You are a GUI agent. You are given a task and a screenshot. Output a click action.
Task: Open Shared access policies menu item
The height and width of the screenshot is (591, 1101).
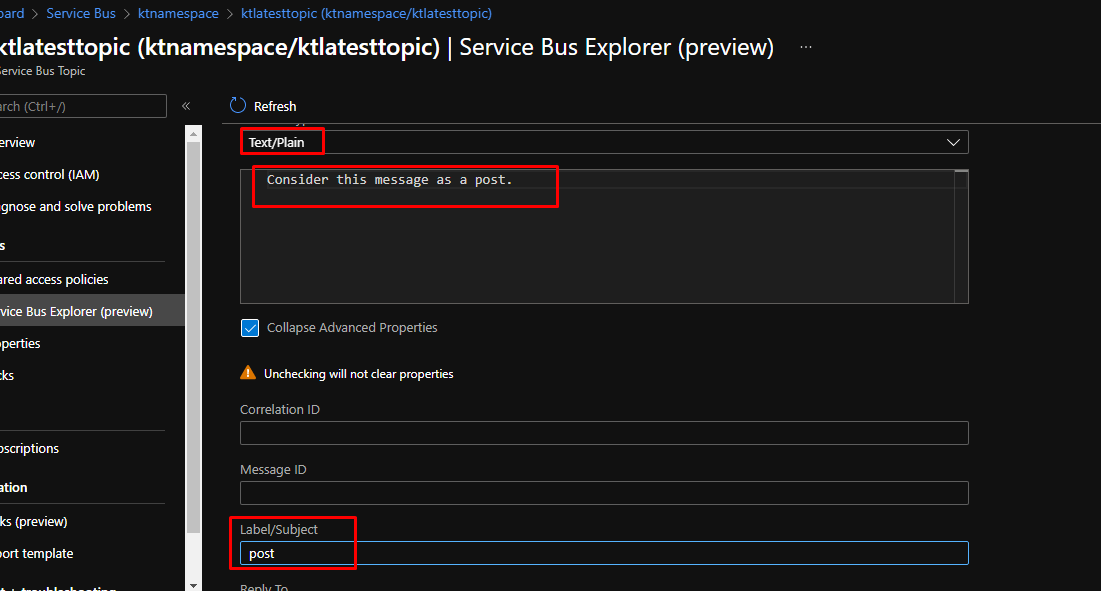(x=54, y=279)
